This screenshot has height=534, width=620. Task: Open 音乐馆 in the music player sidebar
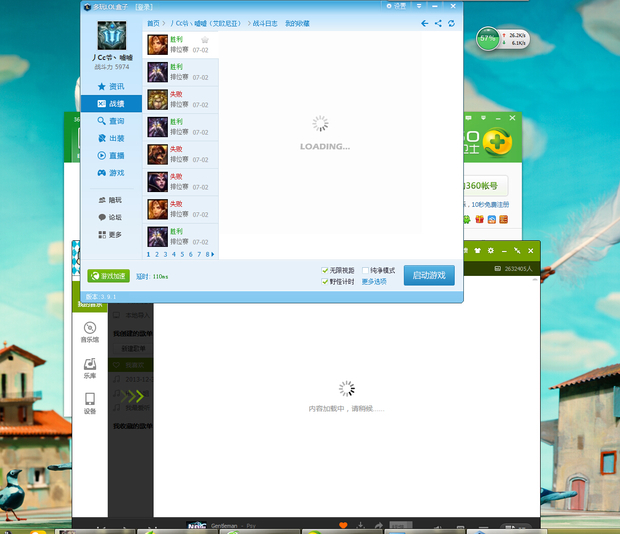(x=90, y=333)
